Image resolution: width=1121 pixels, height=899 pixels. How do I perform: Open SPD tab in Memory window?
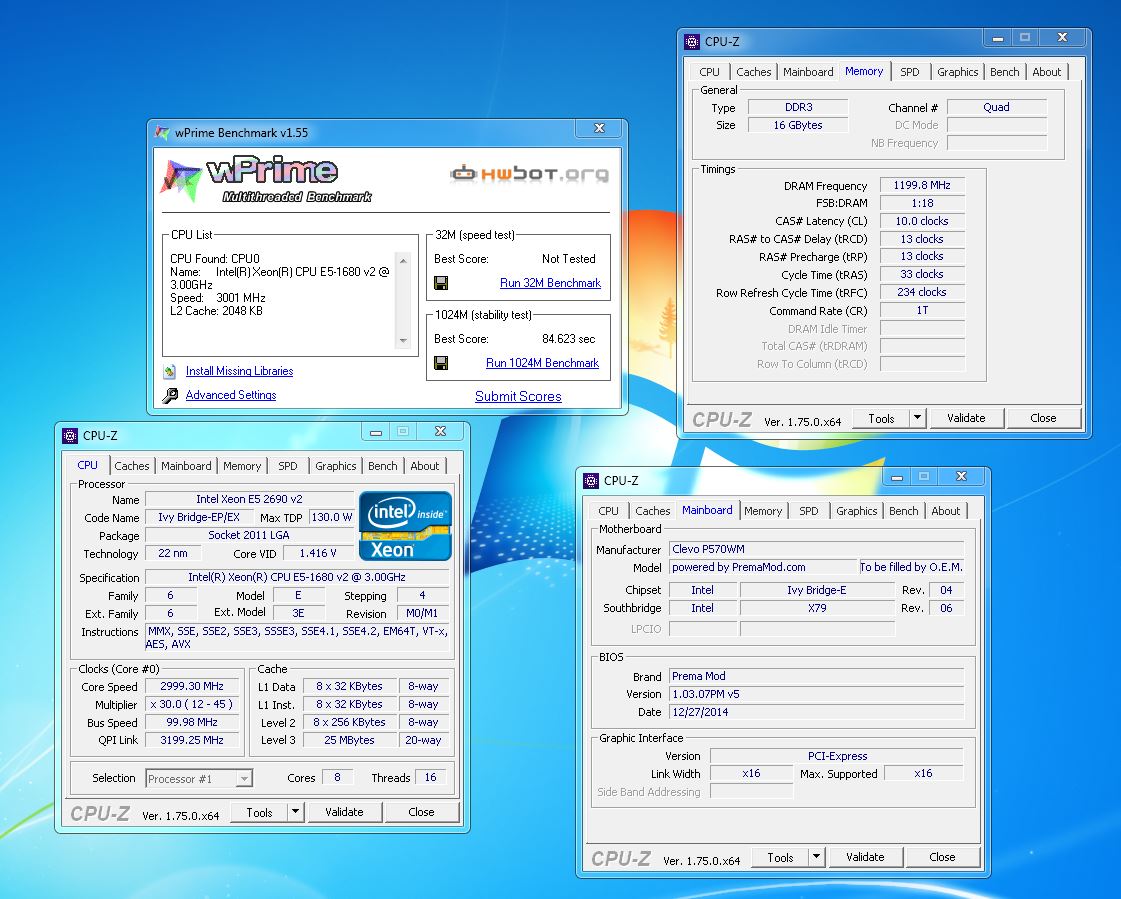pyautogui.click(x=909, y=72)
